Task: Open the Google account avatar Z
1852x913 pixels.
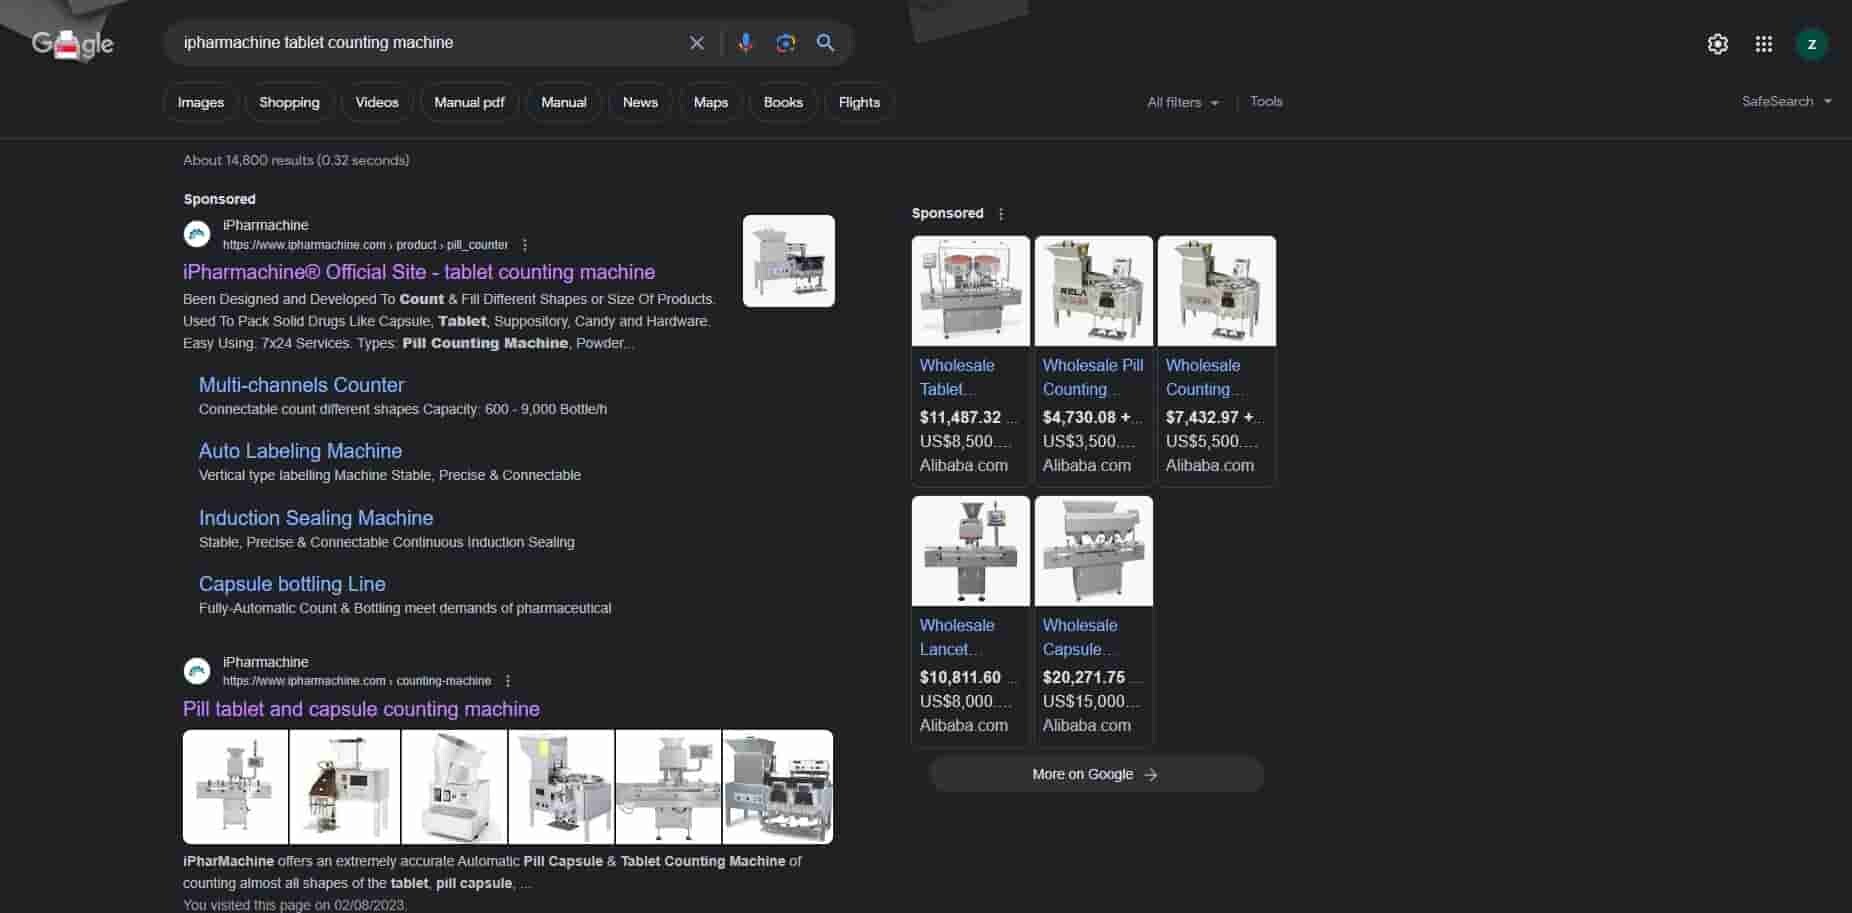Action: (x=1811, y=44)
